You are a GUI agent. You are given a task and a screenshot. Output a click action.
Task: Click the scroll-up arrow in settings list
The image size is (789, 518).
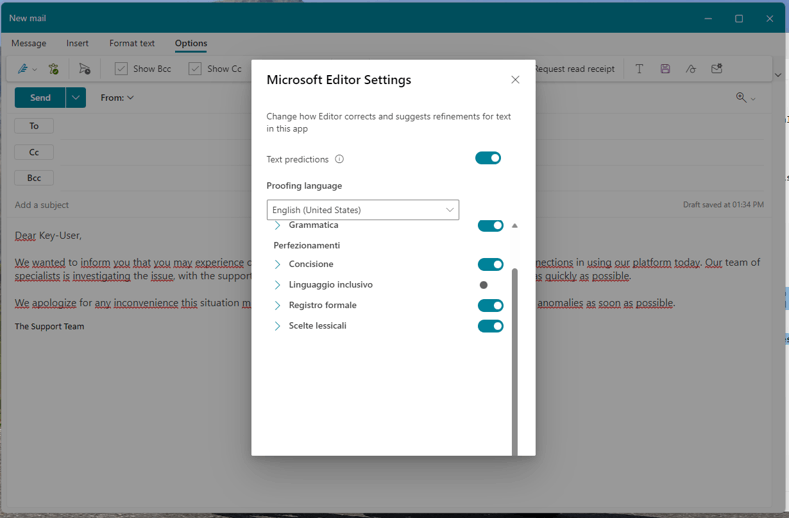pos(514,226)
